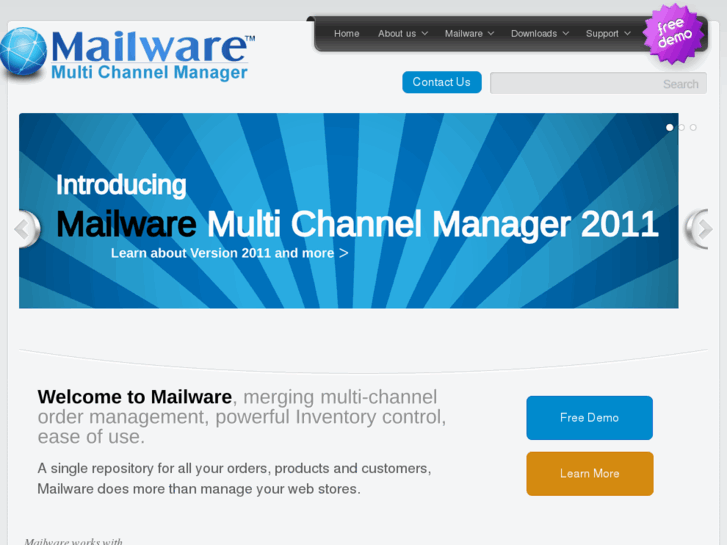Image resolution: width=727 pixels, height=545 pixels.
Task: Expand the About us dropdown chevron
Action: click(425, 33)
